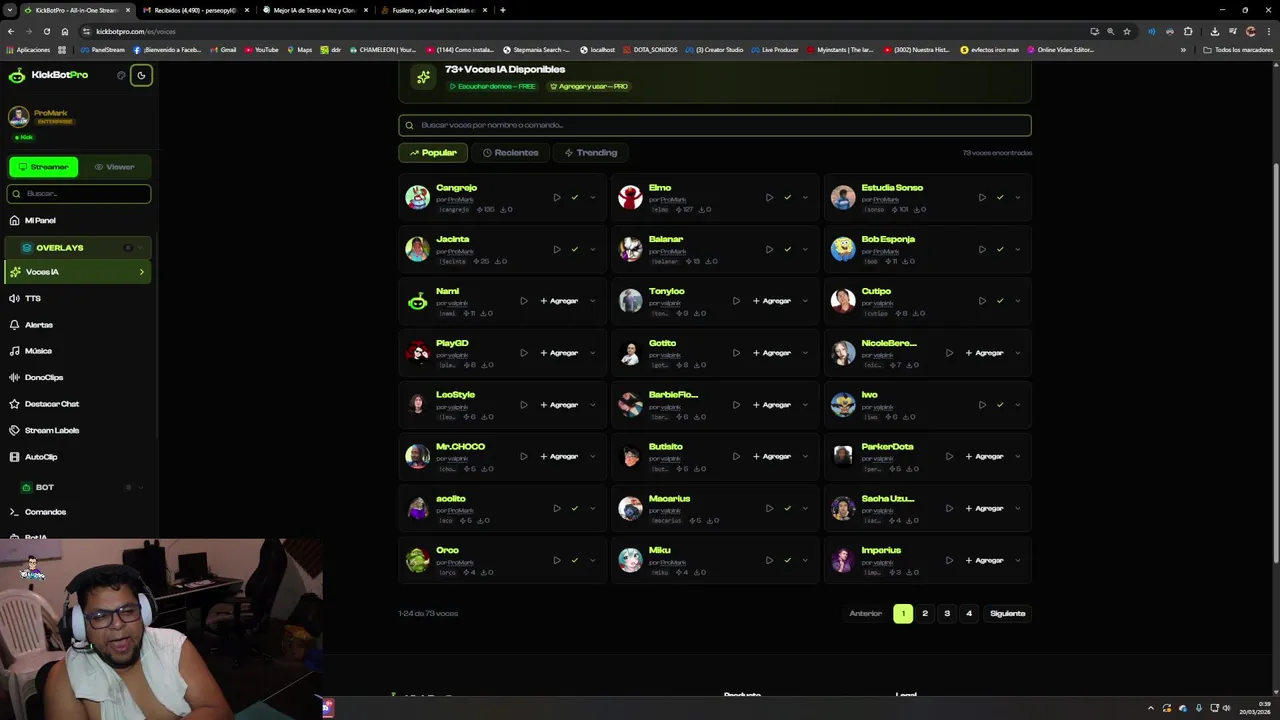1280x720 pixels.
Task: Go to page 2 of voices
Action: click(925, 613)
